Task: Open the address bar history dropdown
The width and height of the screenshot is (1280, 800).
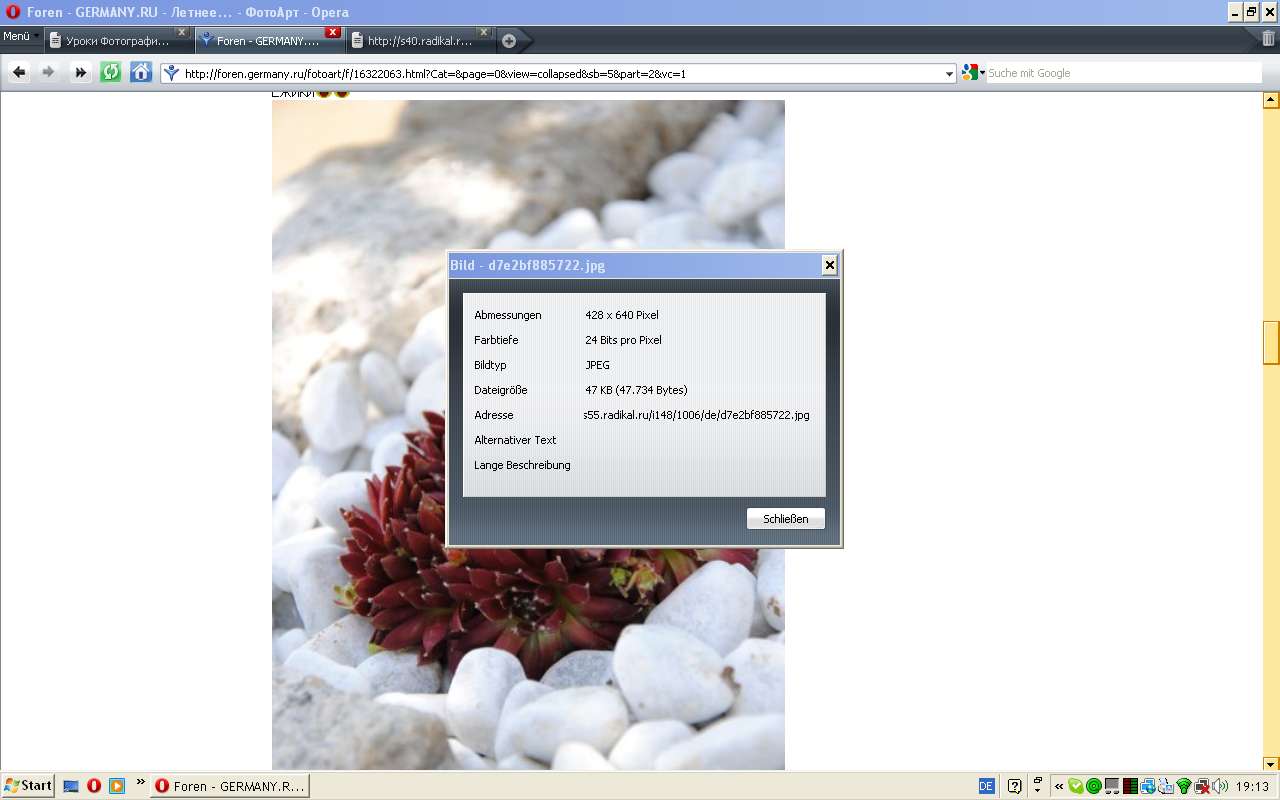Action: pyautogui.click(x=949, y=73)
